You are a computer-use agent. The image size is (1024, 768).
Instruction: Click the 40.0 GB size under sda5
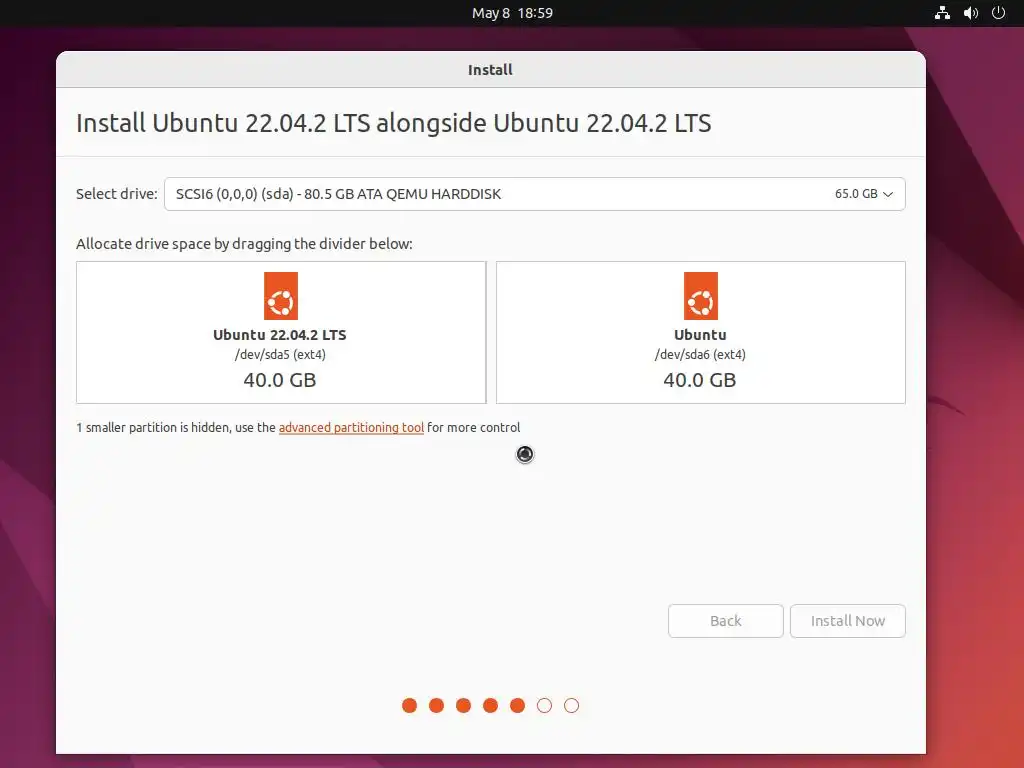pyautogui.click(x=280, y=380)
